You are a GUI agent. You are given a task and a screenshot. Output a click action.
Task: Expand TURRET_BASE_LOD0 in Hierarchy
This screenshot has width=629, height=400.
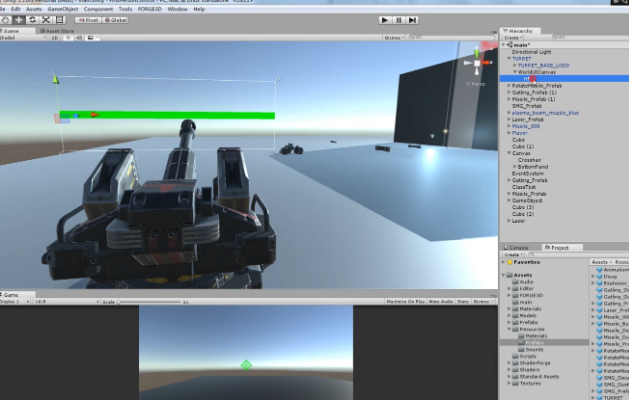point(515,65)
